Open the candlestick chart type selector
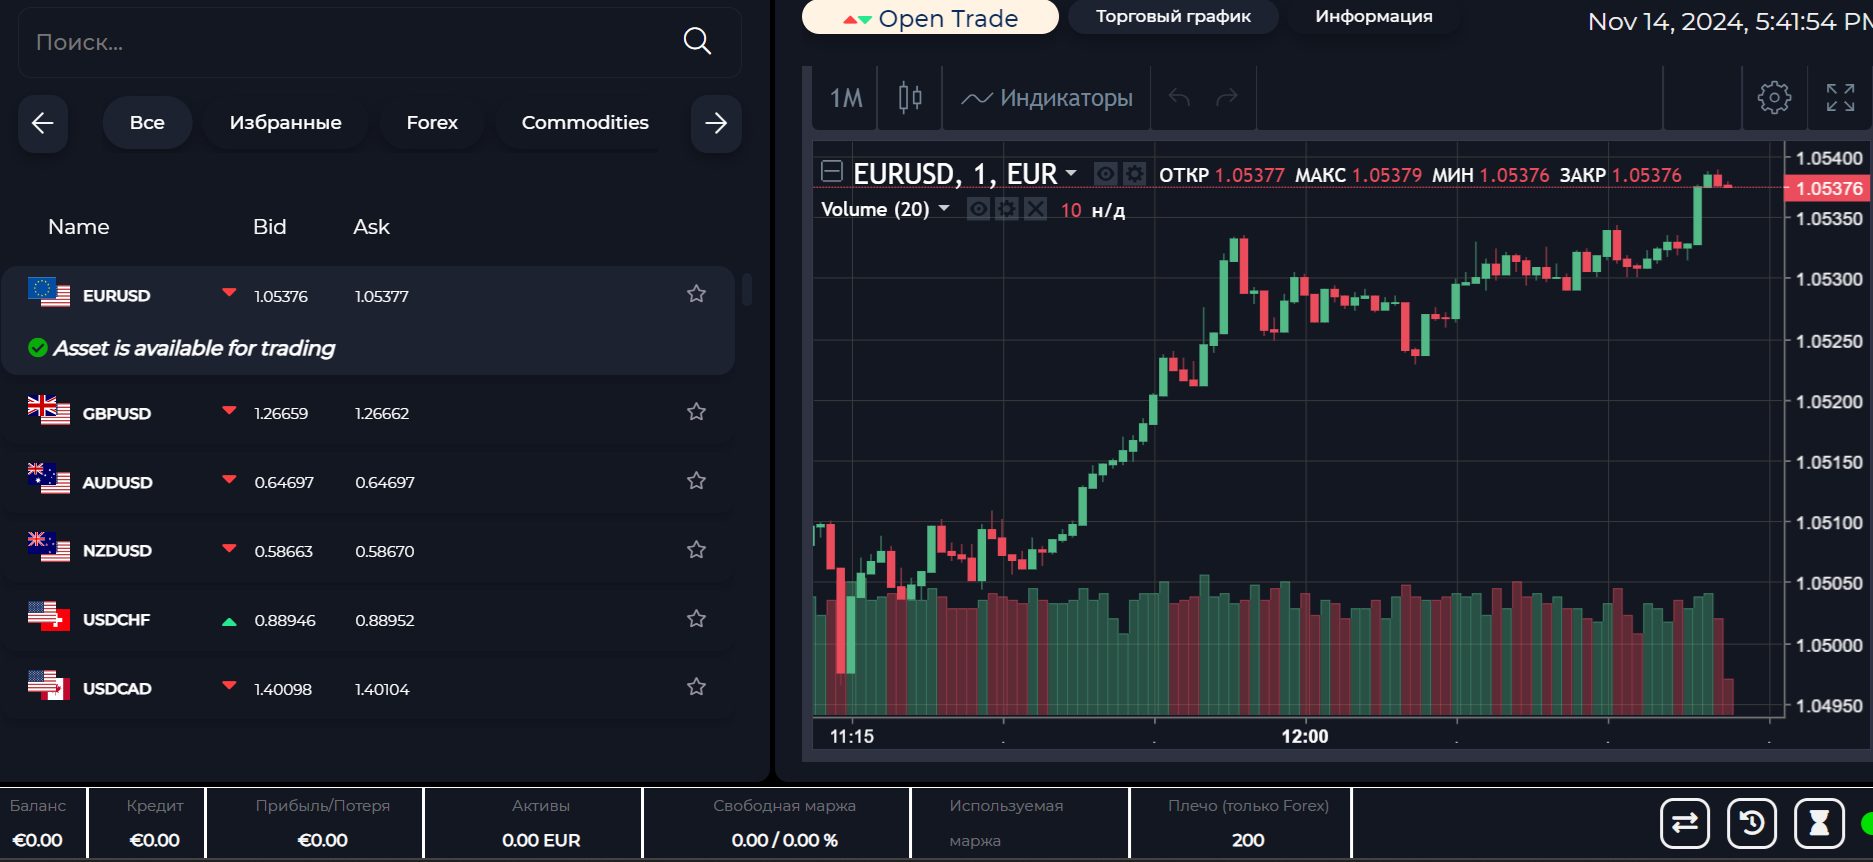1873x862 pixels. (910, 97)
